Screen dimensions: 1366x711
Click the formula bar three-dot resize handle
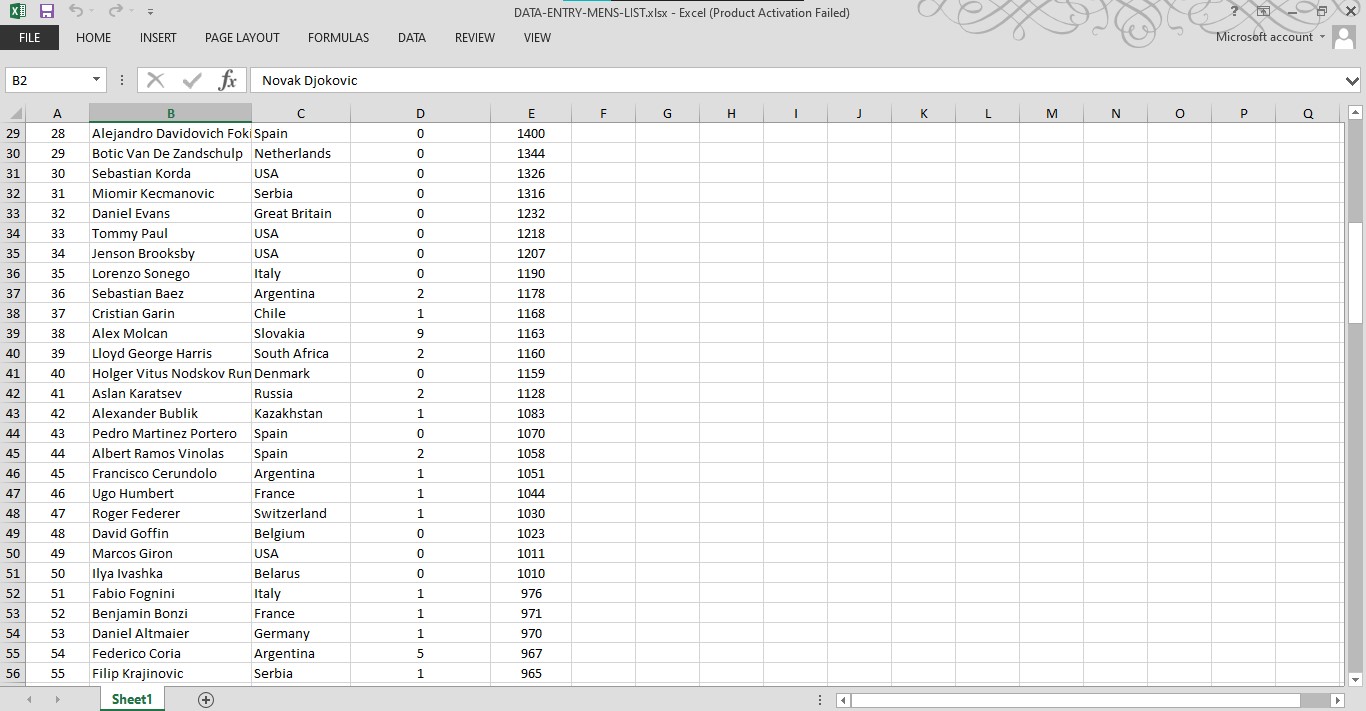(122, 80)
